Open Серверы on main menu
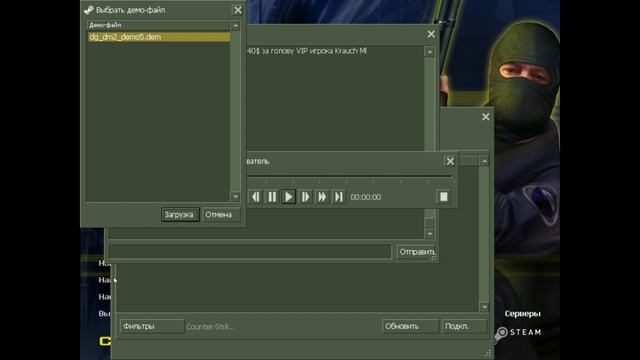 tap(522, 314)
